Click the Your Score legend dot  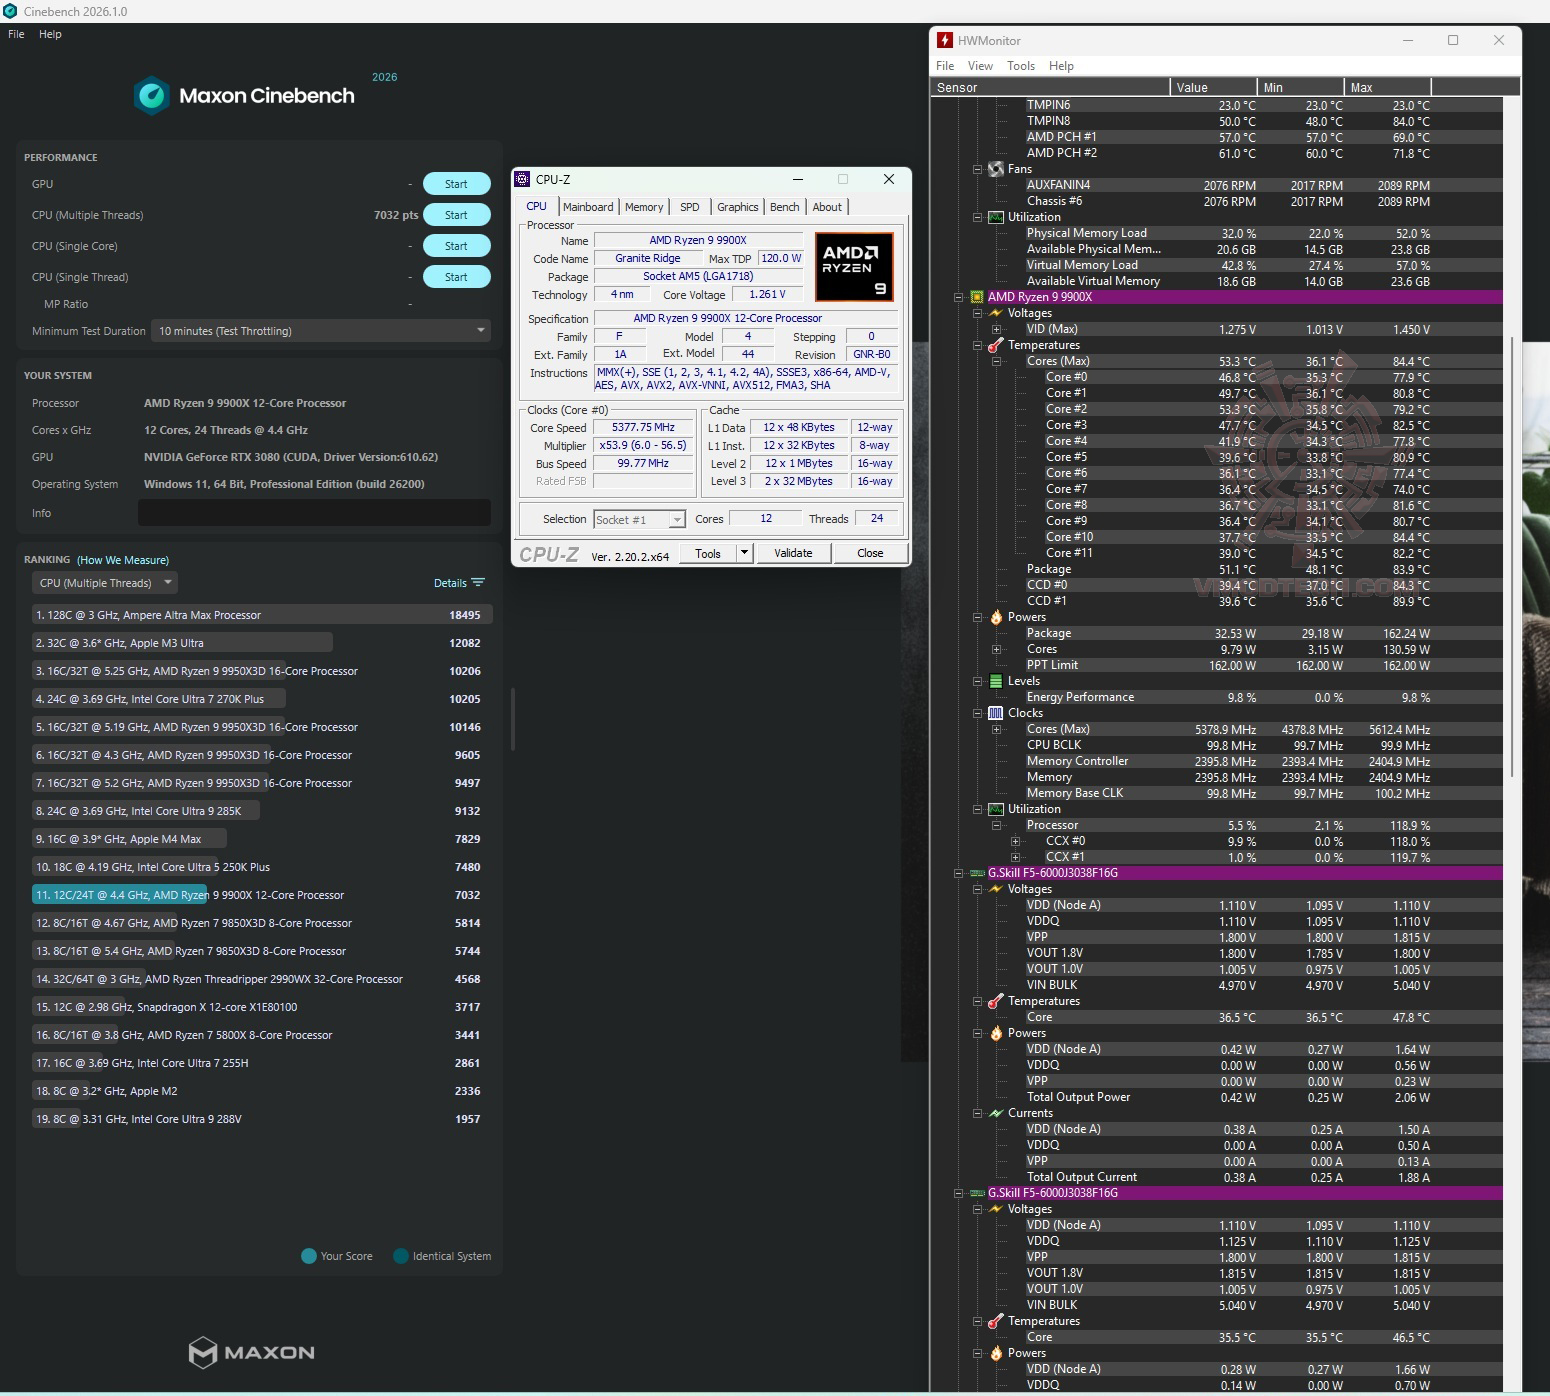point(309,1256)
